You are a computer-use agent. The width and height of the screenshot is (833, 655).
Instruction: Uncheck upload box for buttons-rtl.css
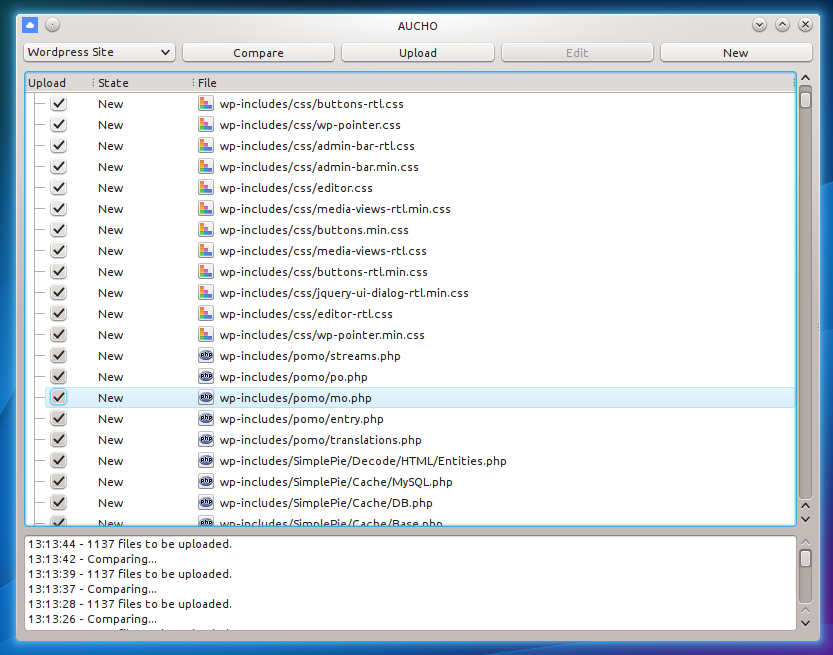pos(58,103)
